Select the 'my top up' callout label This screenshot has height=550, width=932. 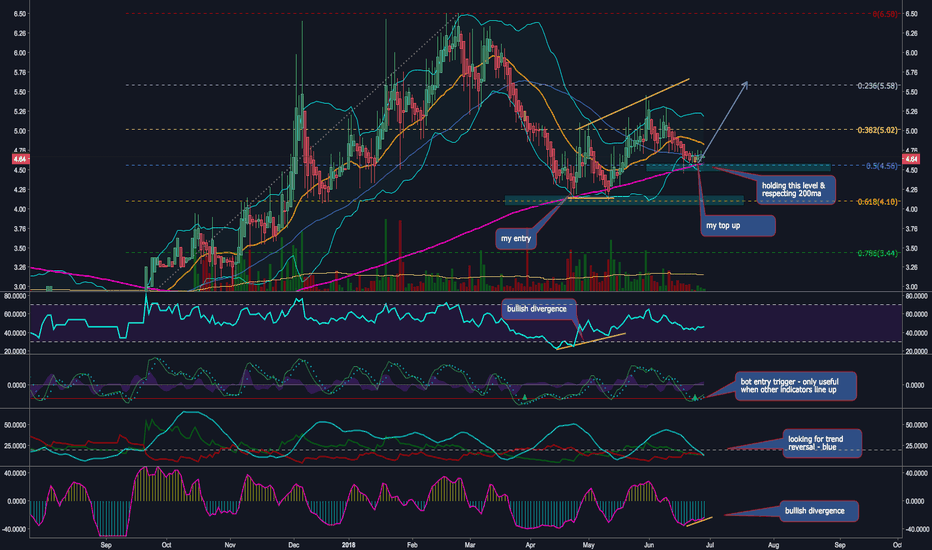(738, 225)
